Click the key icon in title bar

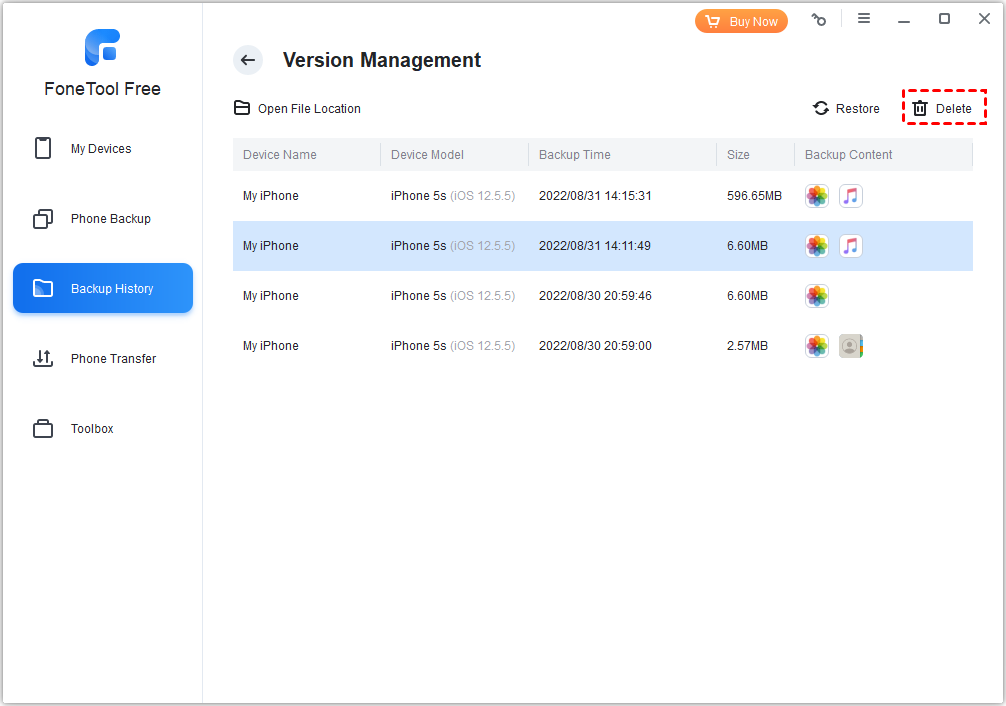point(819,19)
